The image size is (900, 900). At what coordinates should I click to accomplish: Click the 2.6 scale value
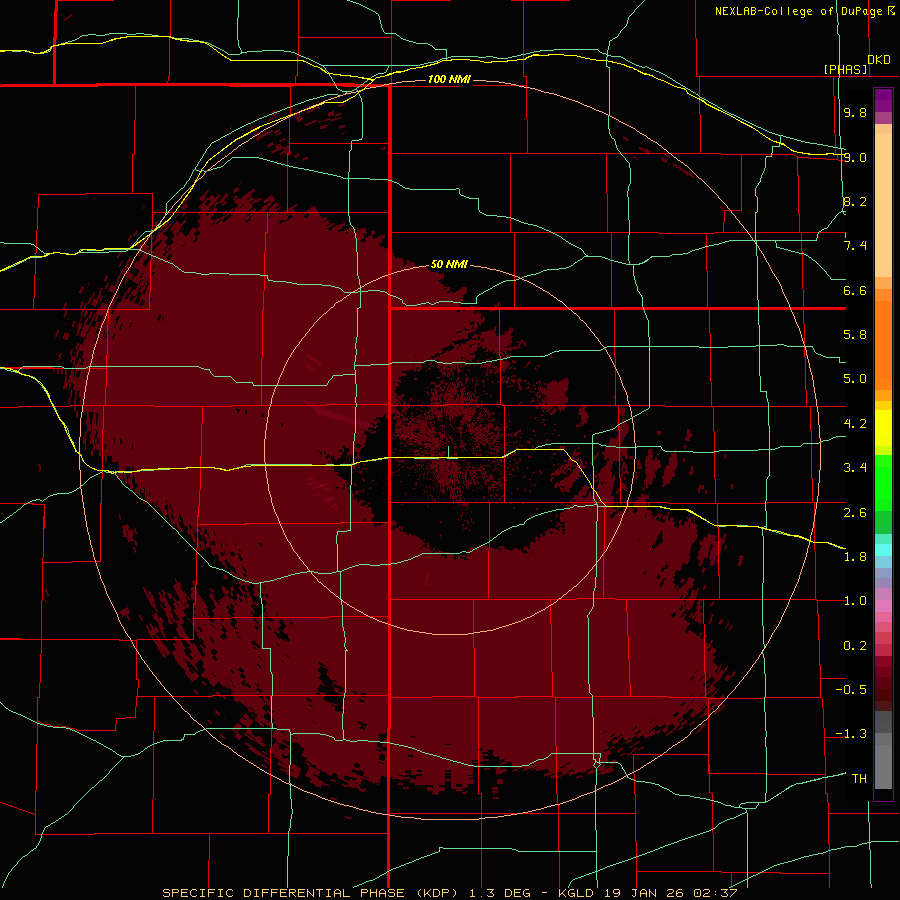pyautogui.click(x=855, y=512)
